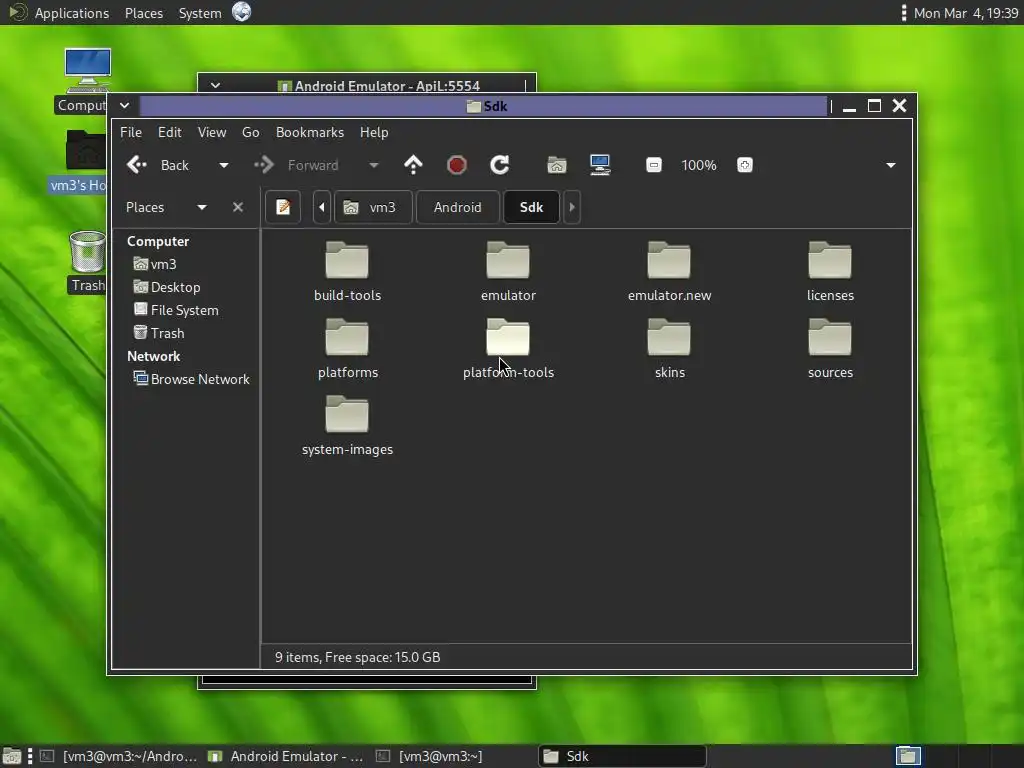Viewport: 1024px width, 768px height.
Task: Click the Android Emulator window title bar
Action: click(379, 86)
